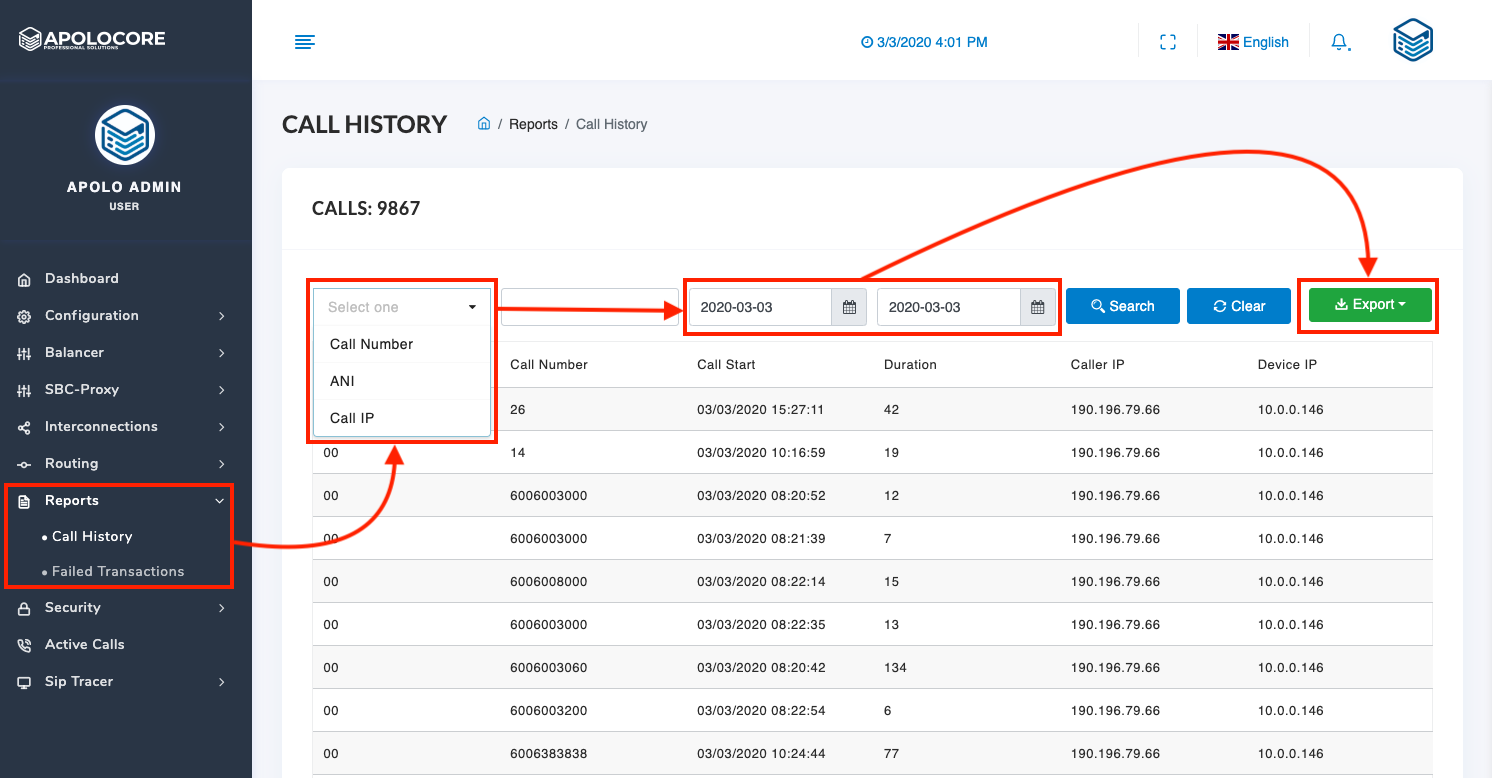Open calendar picker for end date
Screen dimensions: 1492x778
[1037, 307]
